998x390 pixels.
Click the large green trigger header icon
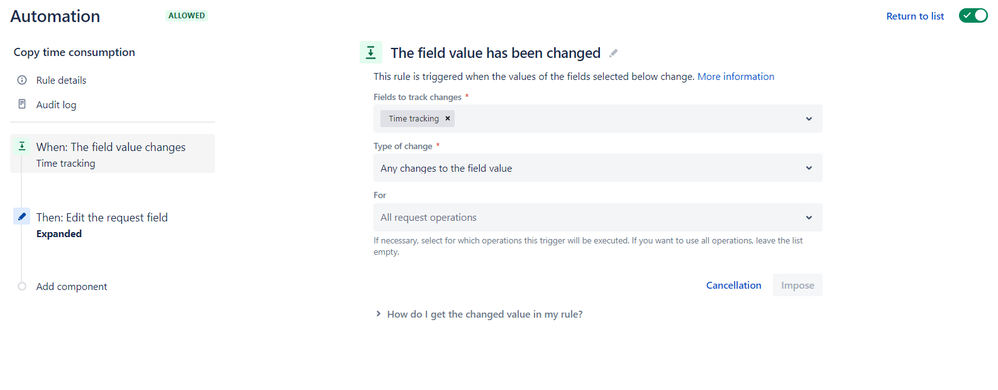point(371,53)
